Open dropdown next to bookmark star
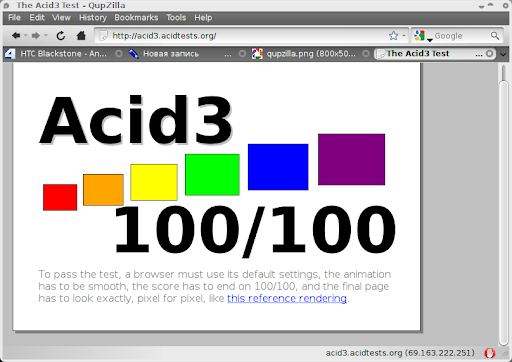 (x=404, y=35)
